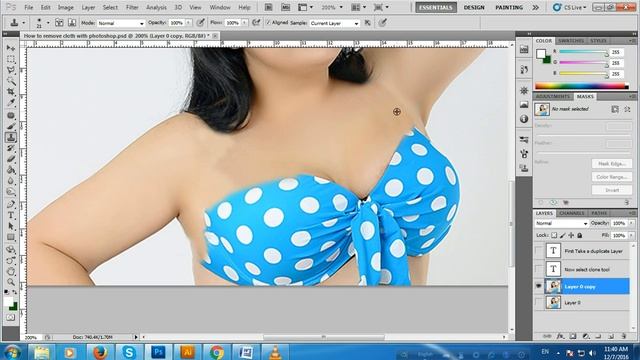Switch to the Design workspace
This screenshot has height=360, width=640.
coord(474,7)
